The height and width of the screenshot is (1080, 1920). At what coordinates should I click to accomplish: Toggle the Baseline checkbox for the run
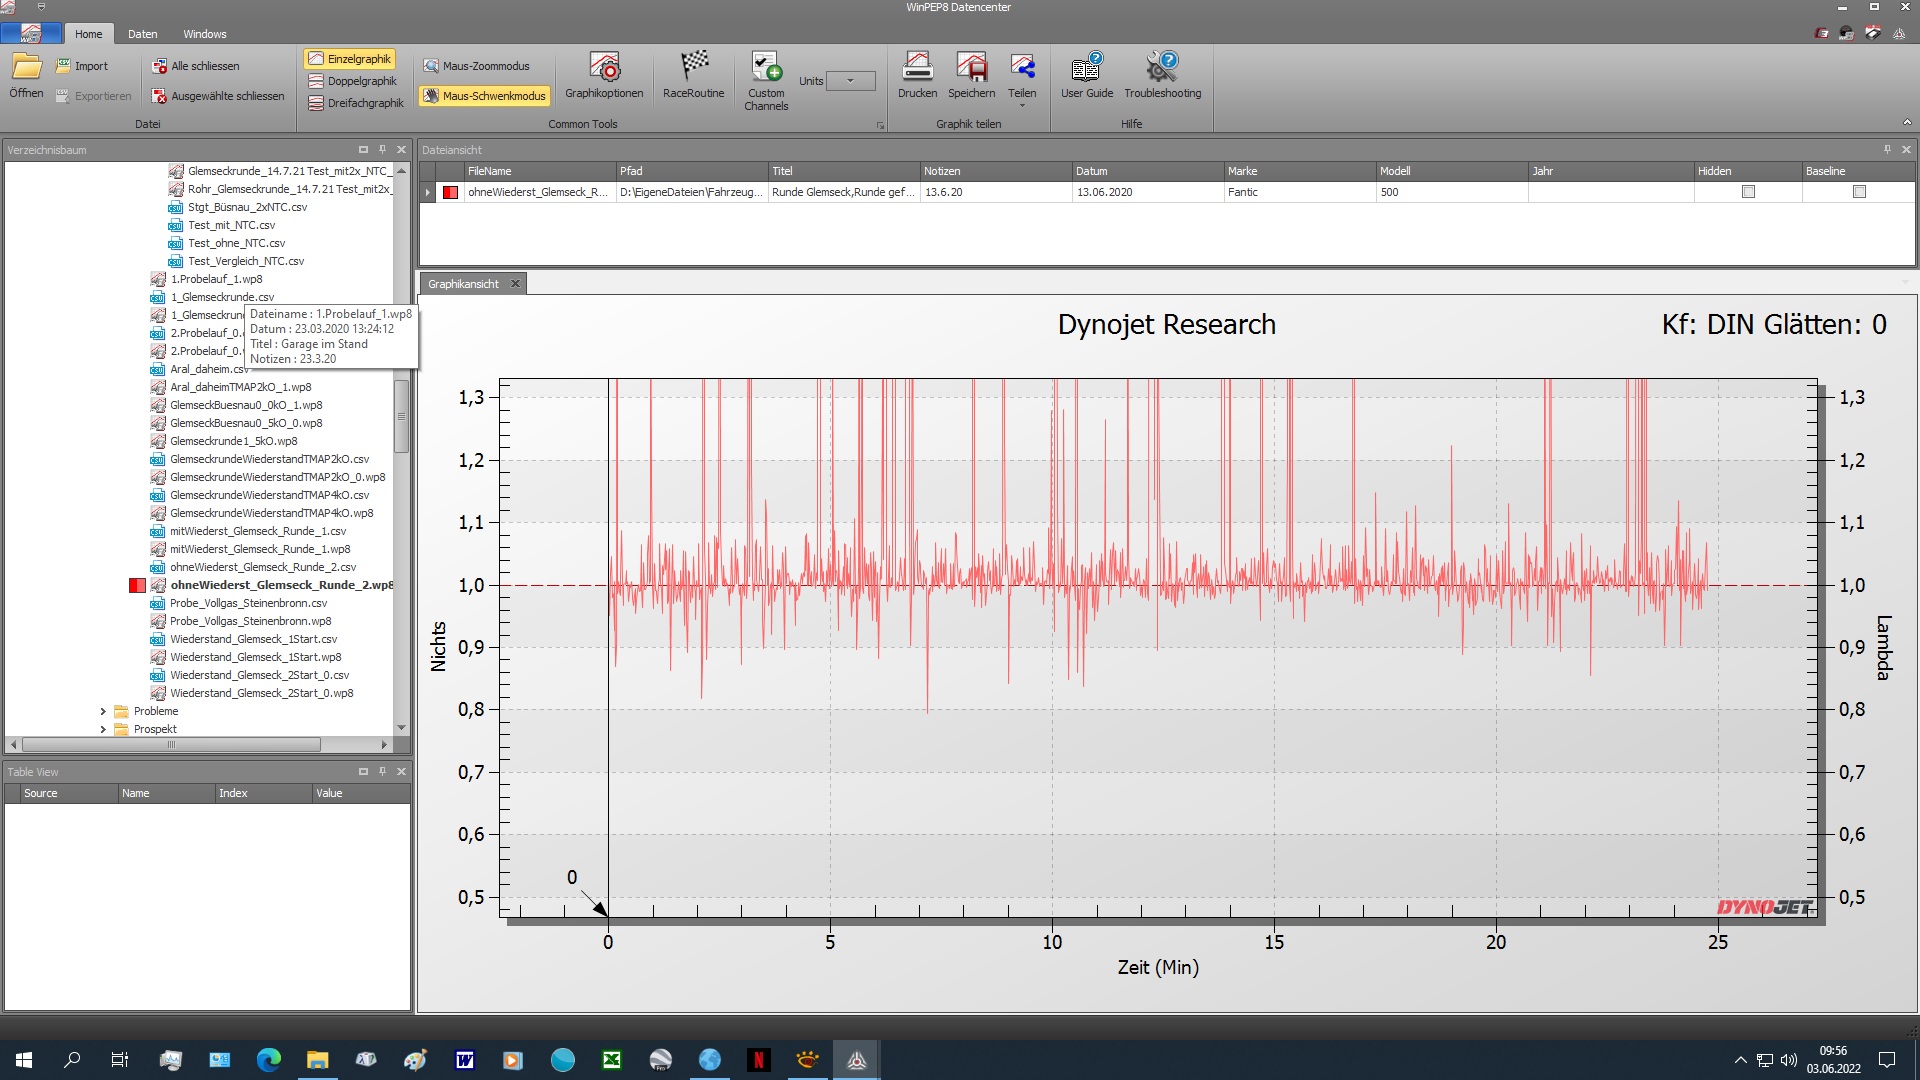click(x=1859, y=192)
